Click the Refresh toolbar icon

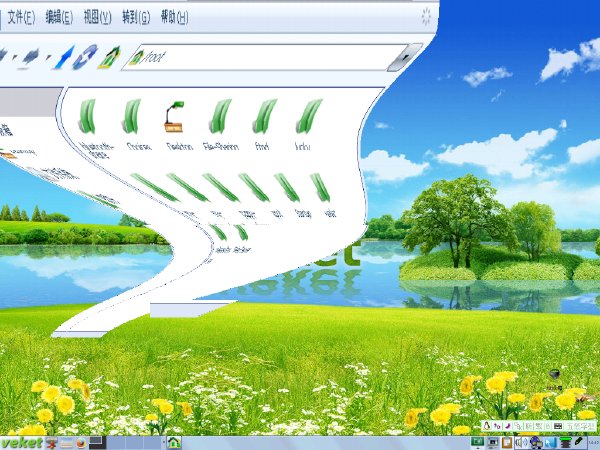[x=86, y=57]
